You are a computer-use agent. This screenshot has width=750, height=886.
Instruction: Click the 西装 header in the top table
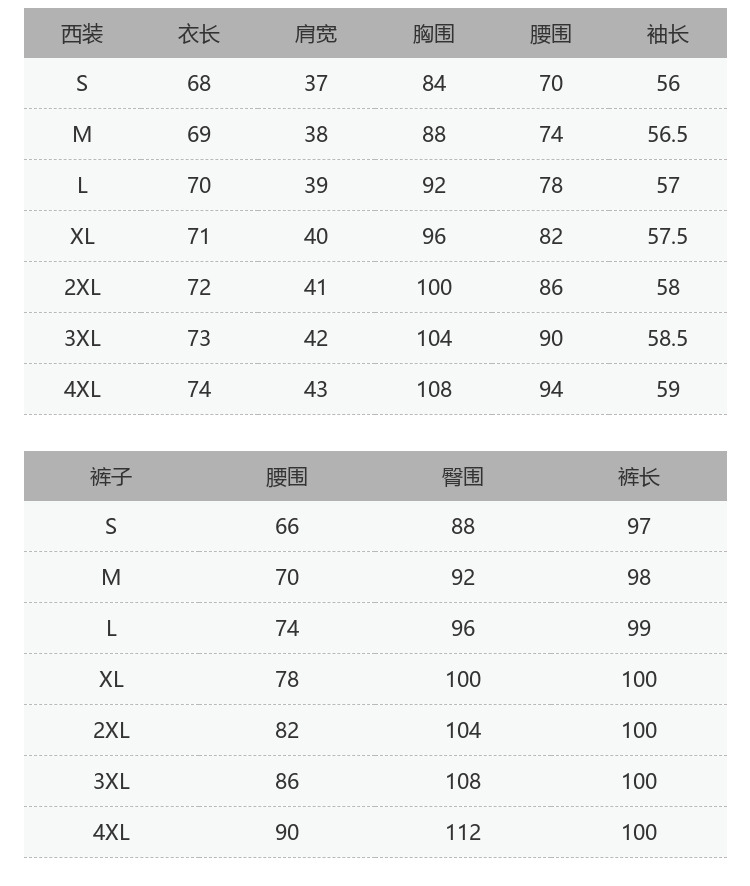tap(82, 34)
